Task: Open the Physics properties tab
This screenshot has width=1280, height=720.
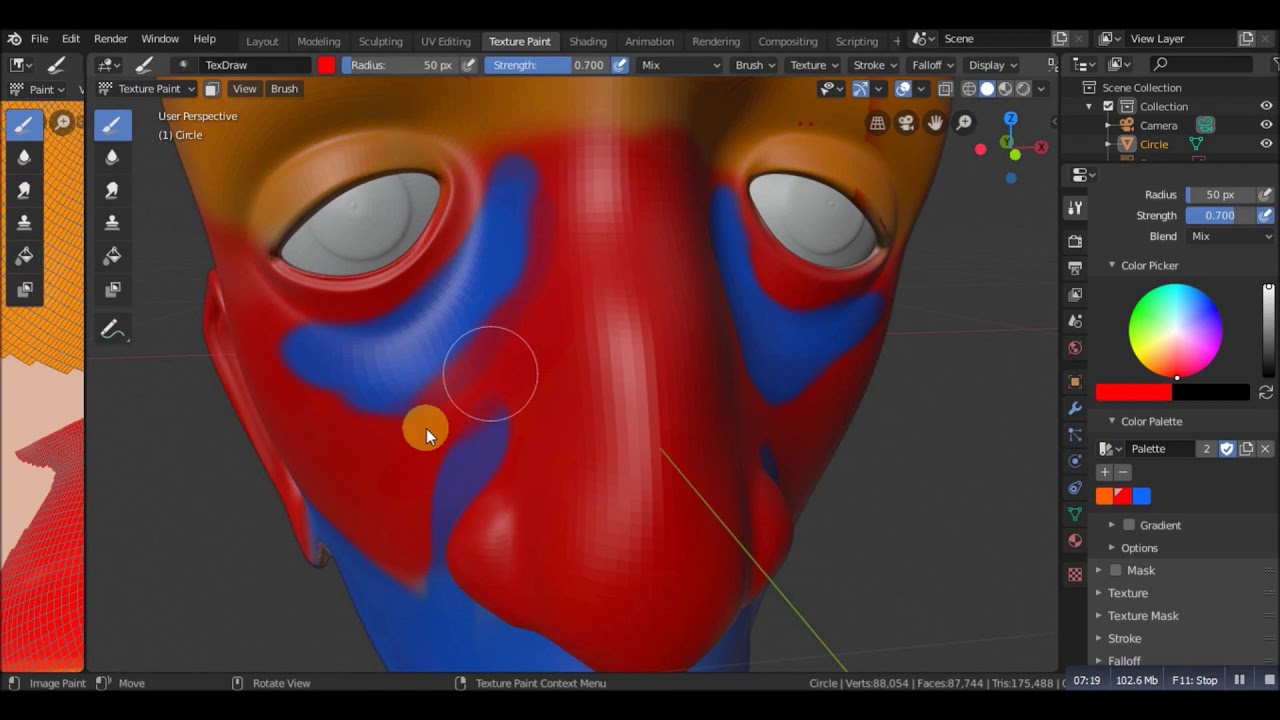Action: [x=1075, y=461]
